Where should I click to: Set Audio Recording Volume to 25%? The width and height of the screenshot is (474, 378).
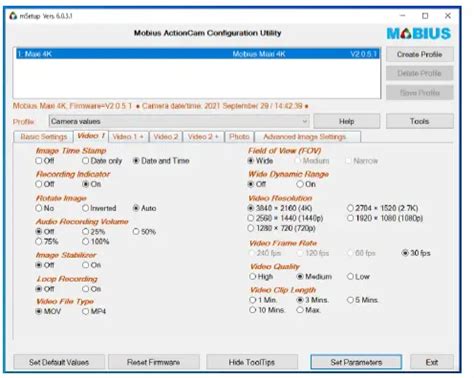click(94, 231)
